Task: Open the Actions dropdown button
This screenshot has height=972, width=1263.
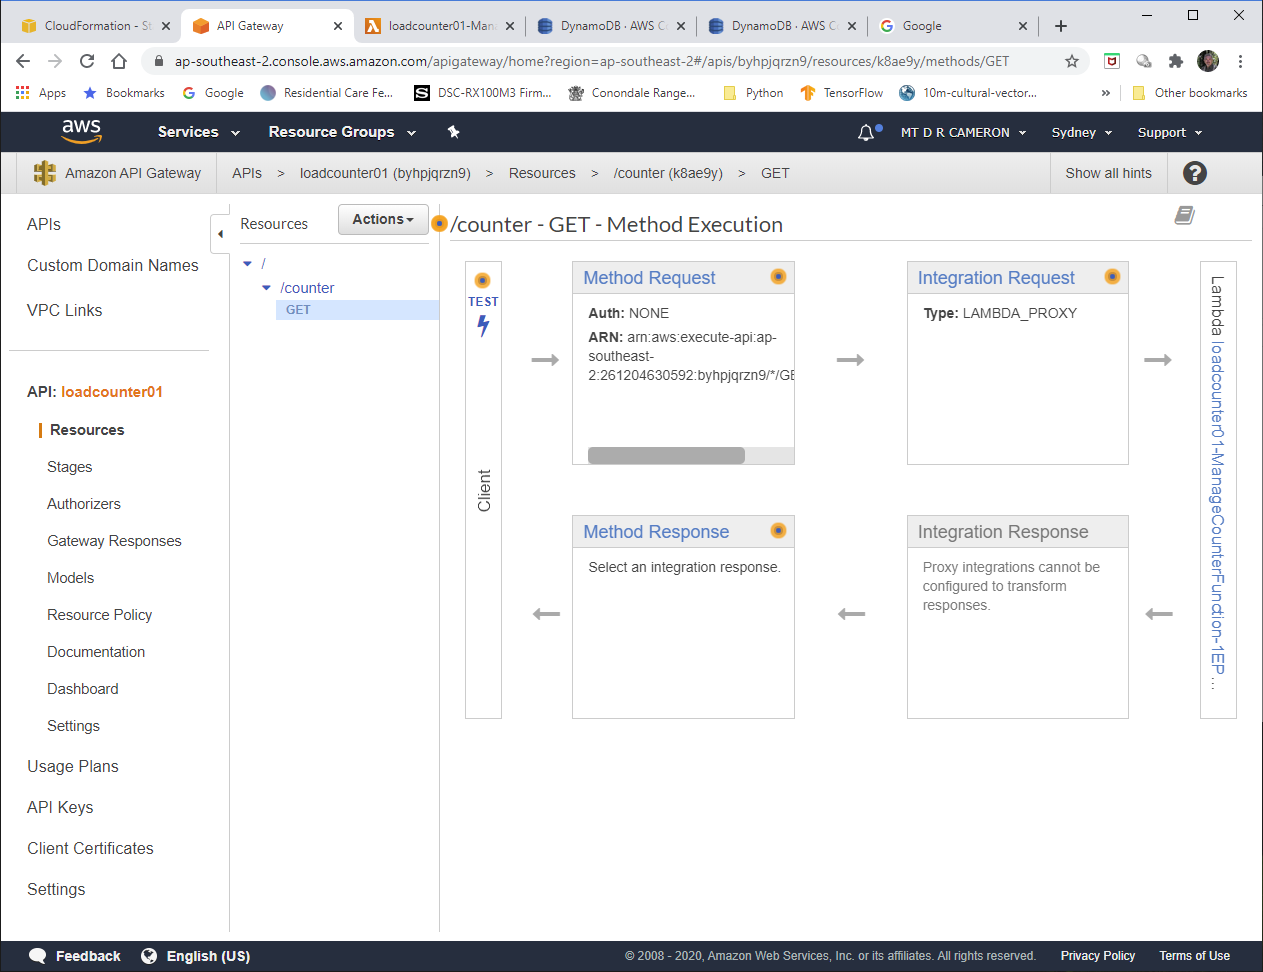Action: click(x=383, y=219)
